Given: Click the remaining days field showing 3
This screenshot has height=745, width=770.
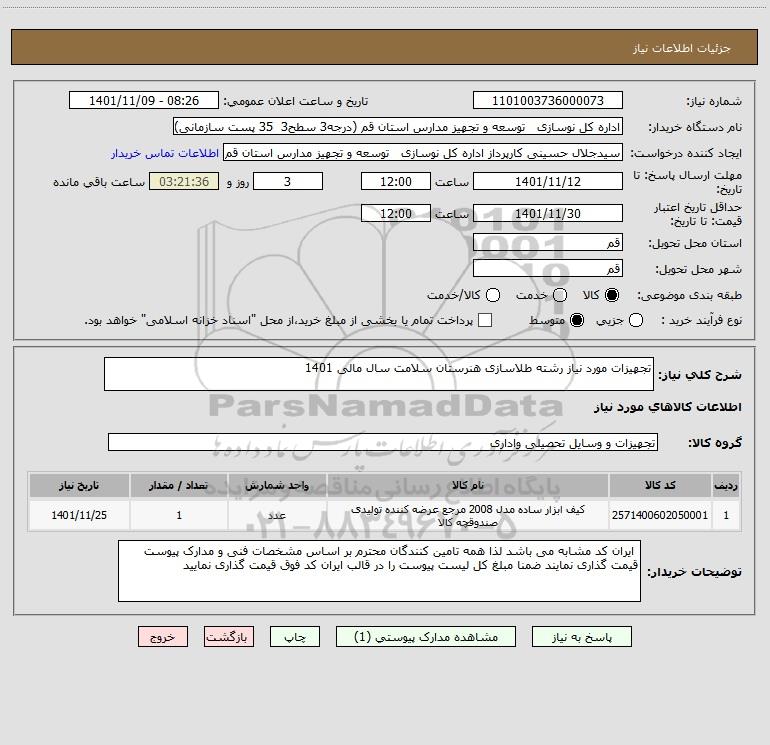Looking at the screenshot, I should click(288, 181).
